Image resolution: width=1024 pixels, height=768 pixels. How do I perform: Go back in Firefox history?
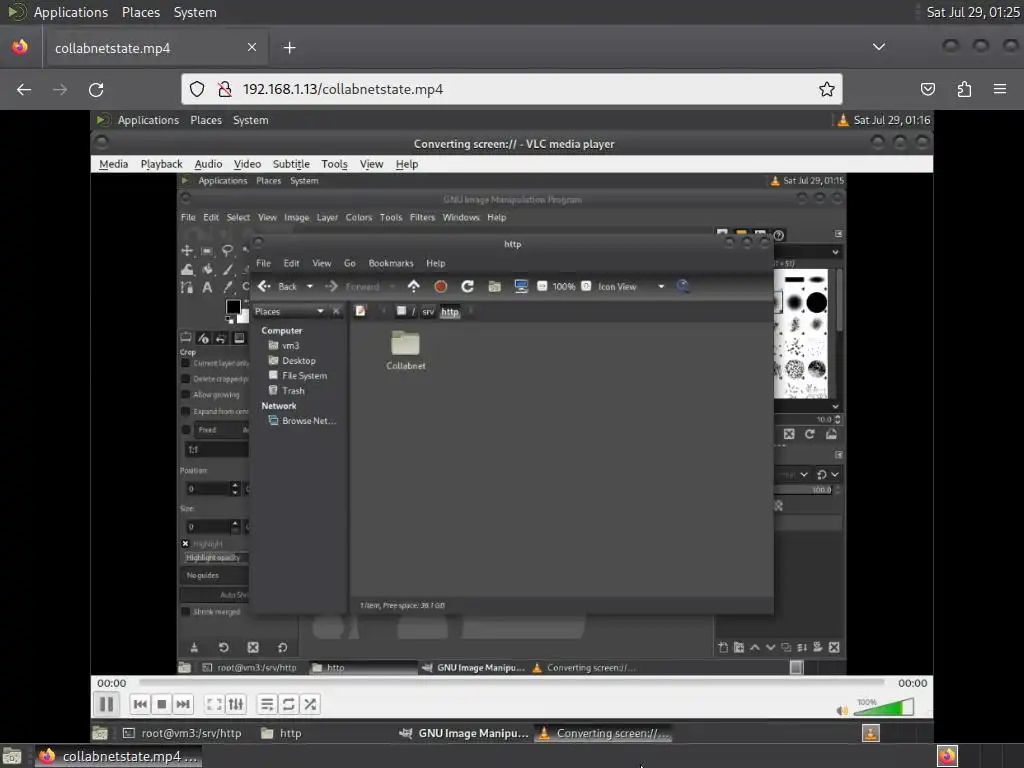click(24, 89)
